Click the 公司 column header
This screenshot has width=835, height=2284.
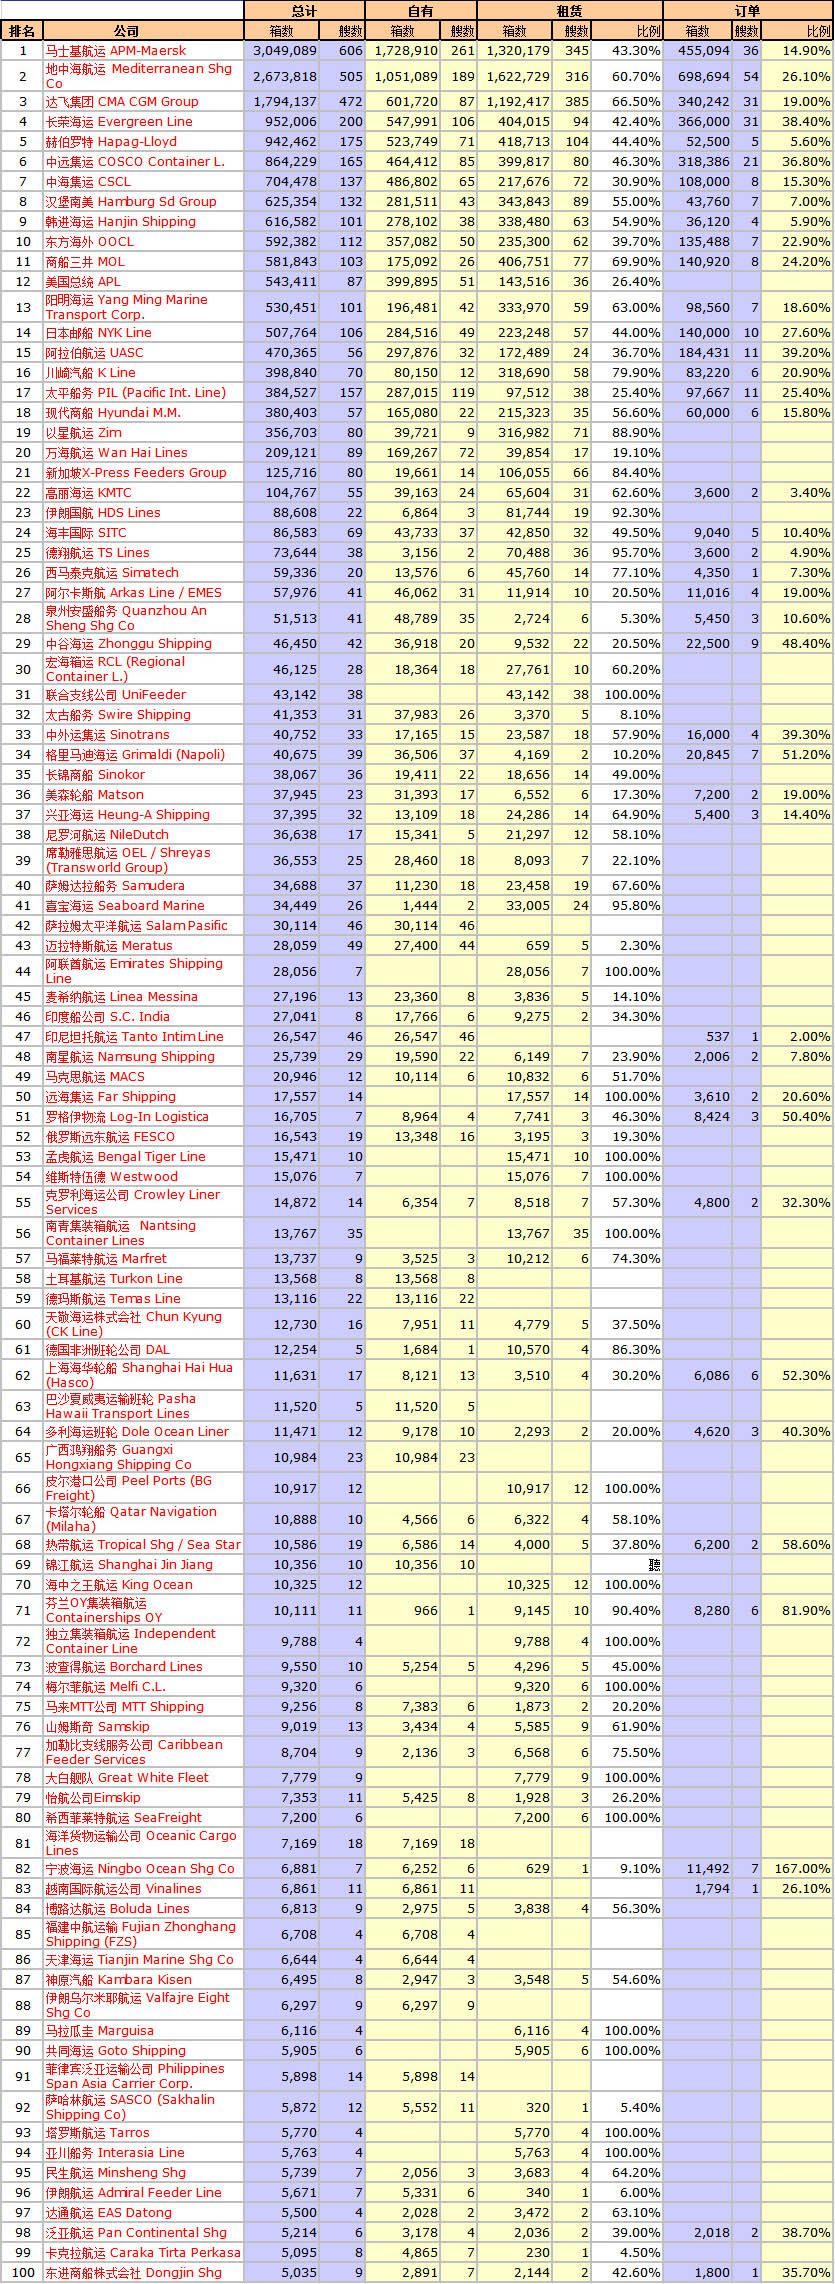click(127, 31)
